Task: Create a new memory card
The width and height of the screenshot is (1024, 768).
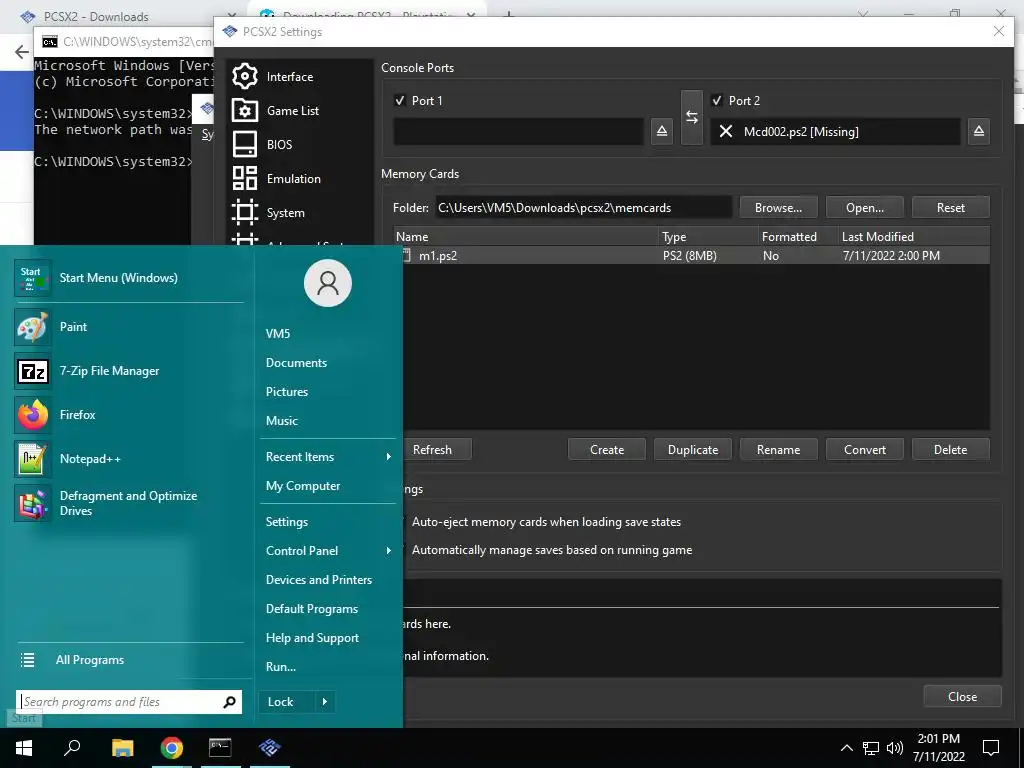Action: click(x=607, y=449)
